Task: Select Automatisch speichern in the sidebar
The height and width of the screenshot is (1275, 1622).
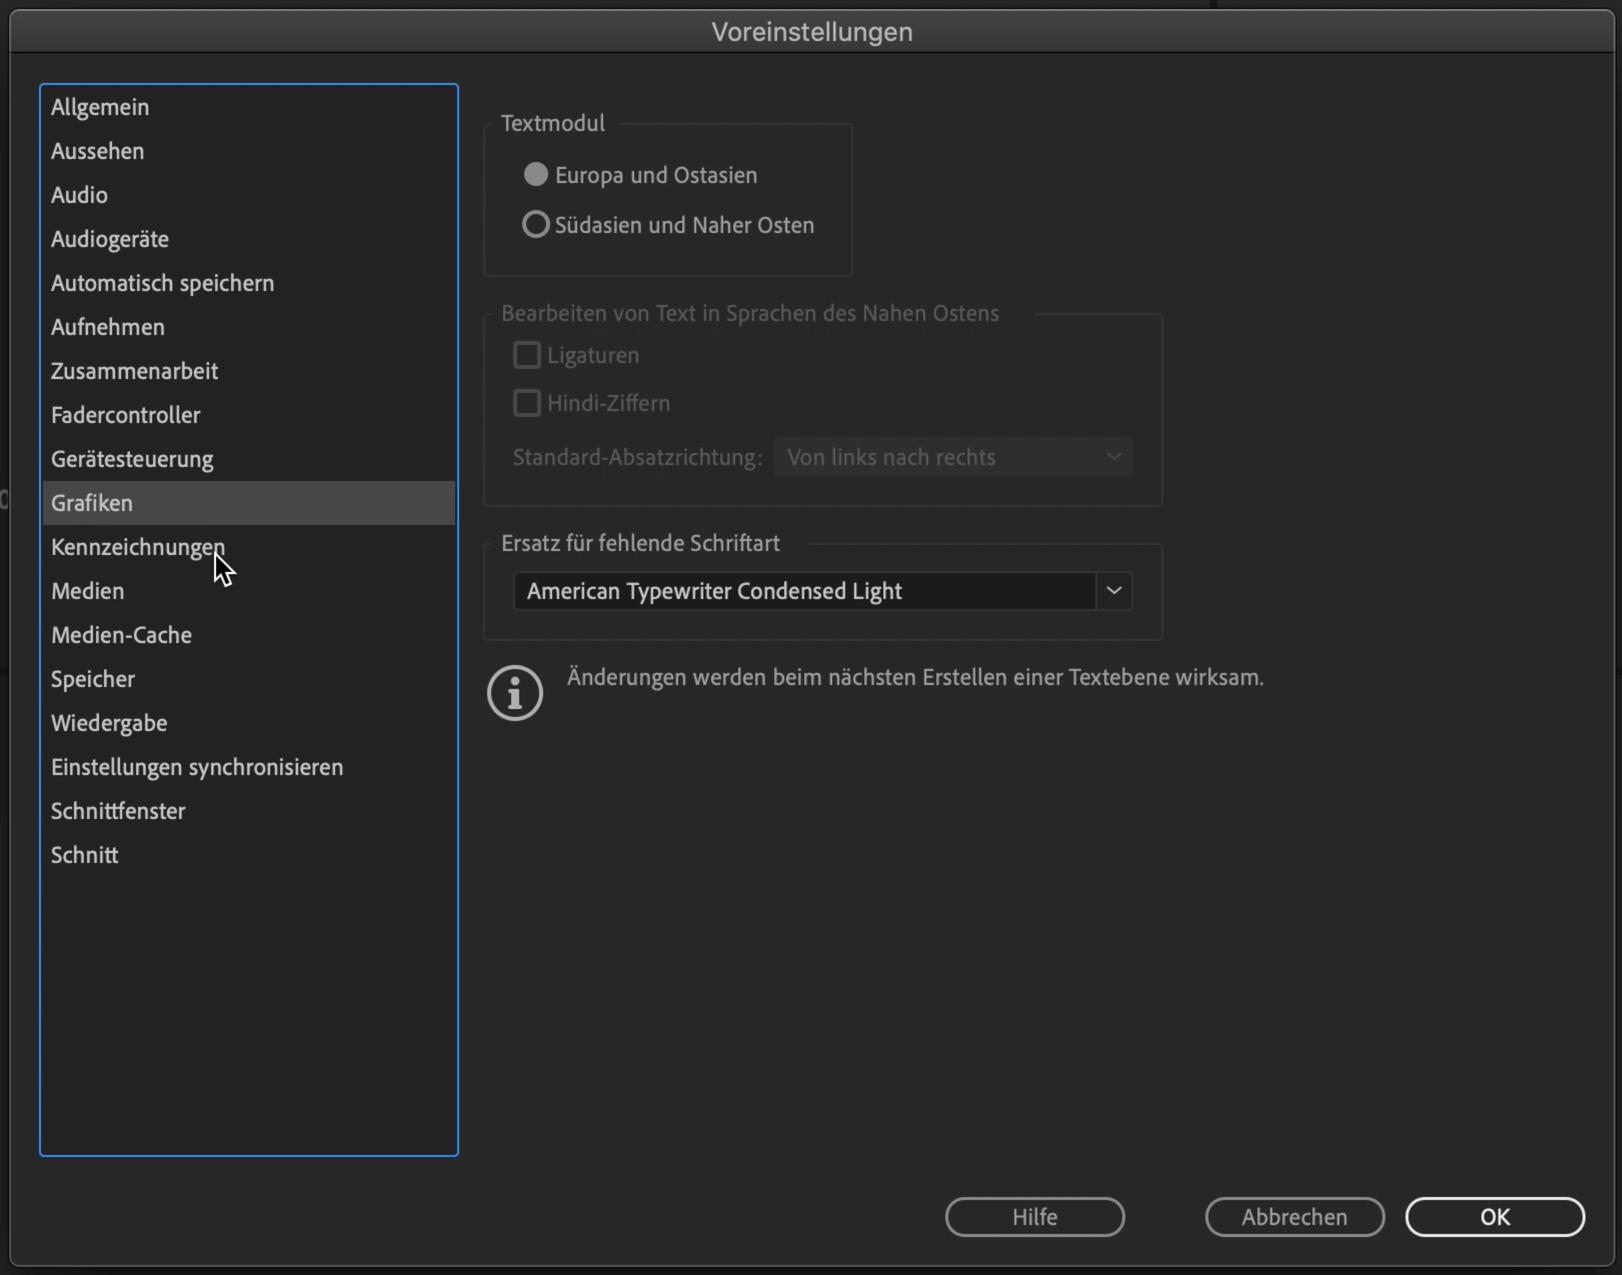Action: click(x=162, y=283)
